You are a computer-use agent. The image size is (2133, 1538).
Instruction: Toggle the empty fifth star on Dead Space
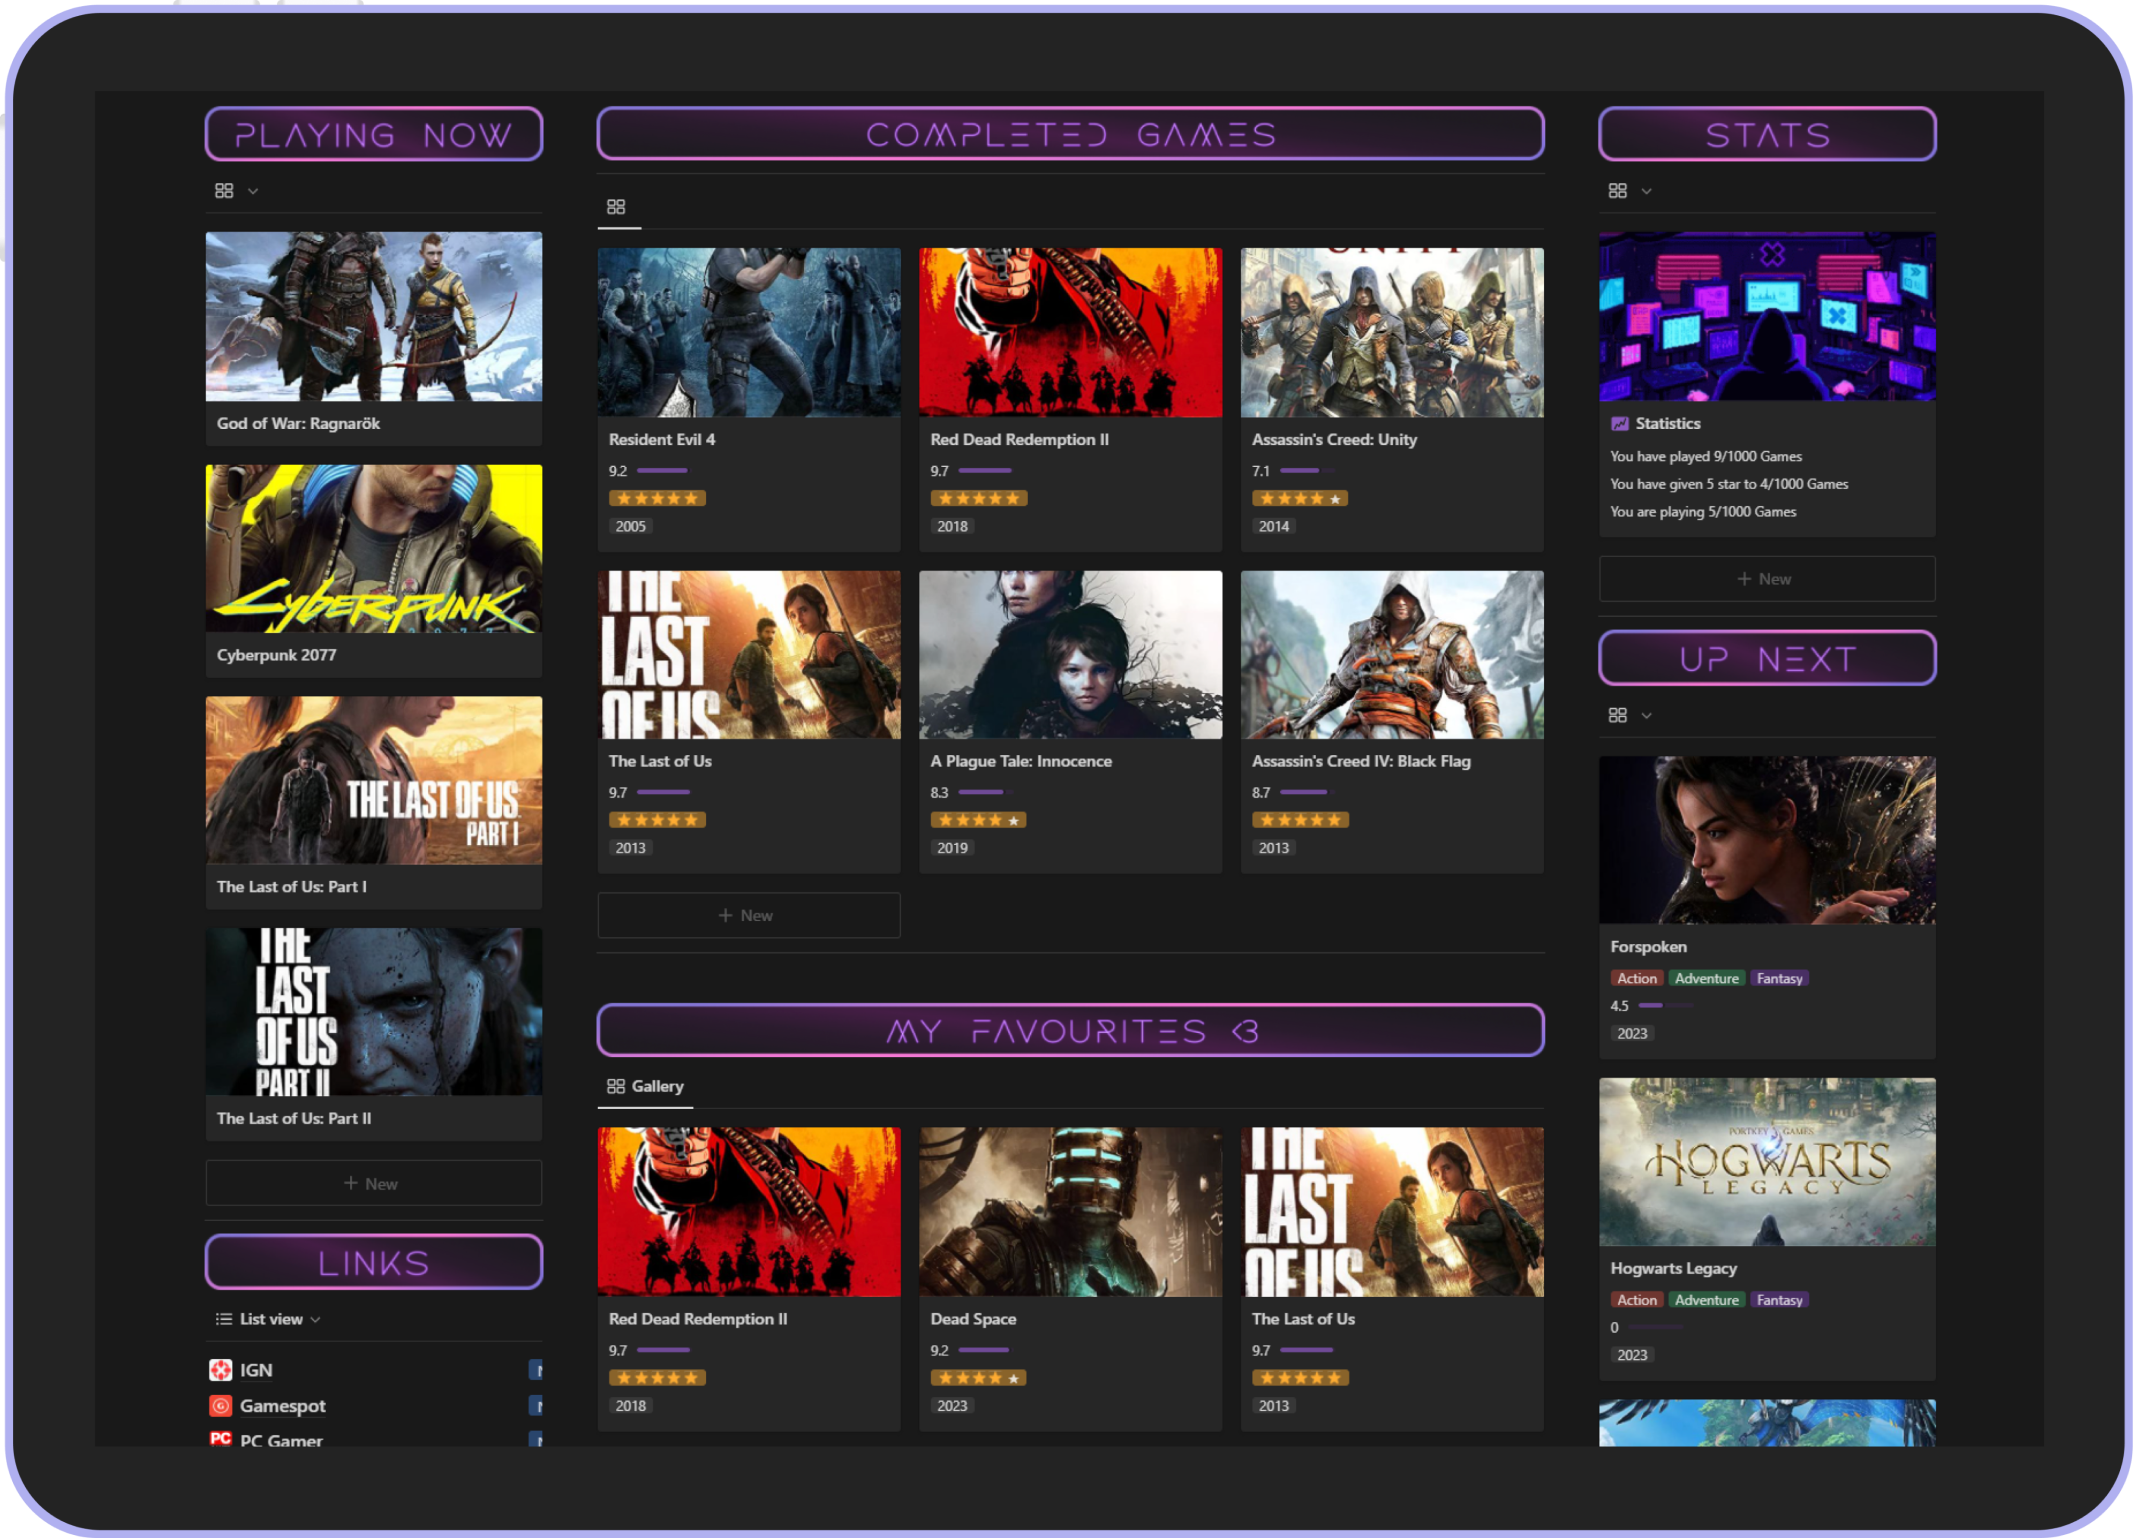(1015, 1377)
